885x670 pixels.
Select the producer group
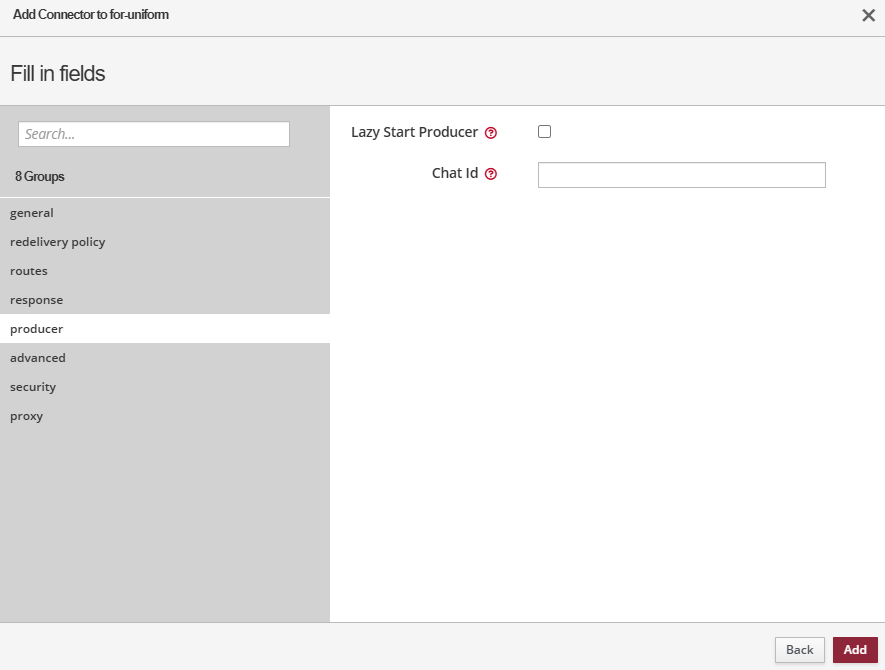[36, 329]
